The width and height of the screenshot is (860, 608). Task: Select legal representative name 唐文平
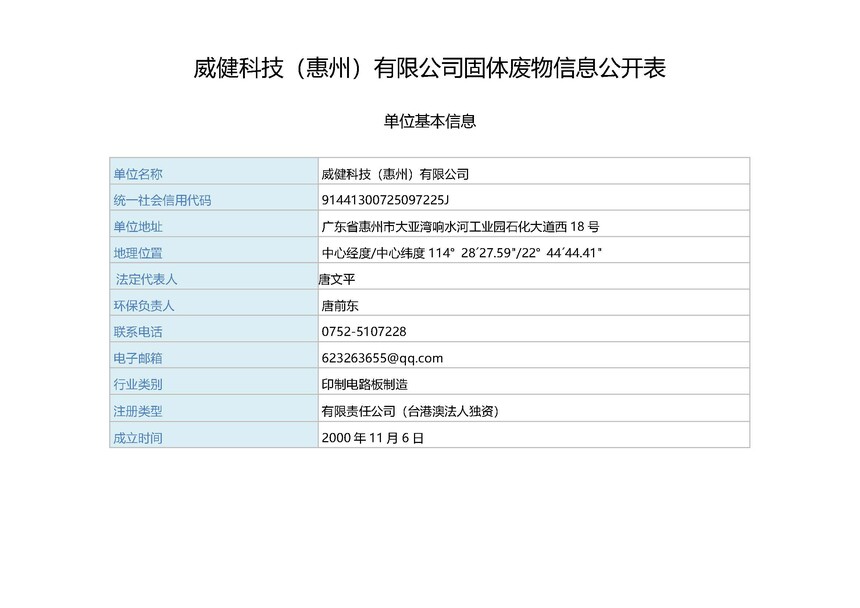click(336, 279)
